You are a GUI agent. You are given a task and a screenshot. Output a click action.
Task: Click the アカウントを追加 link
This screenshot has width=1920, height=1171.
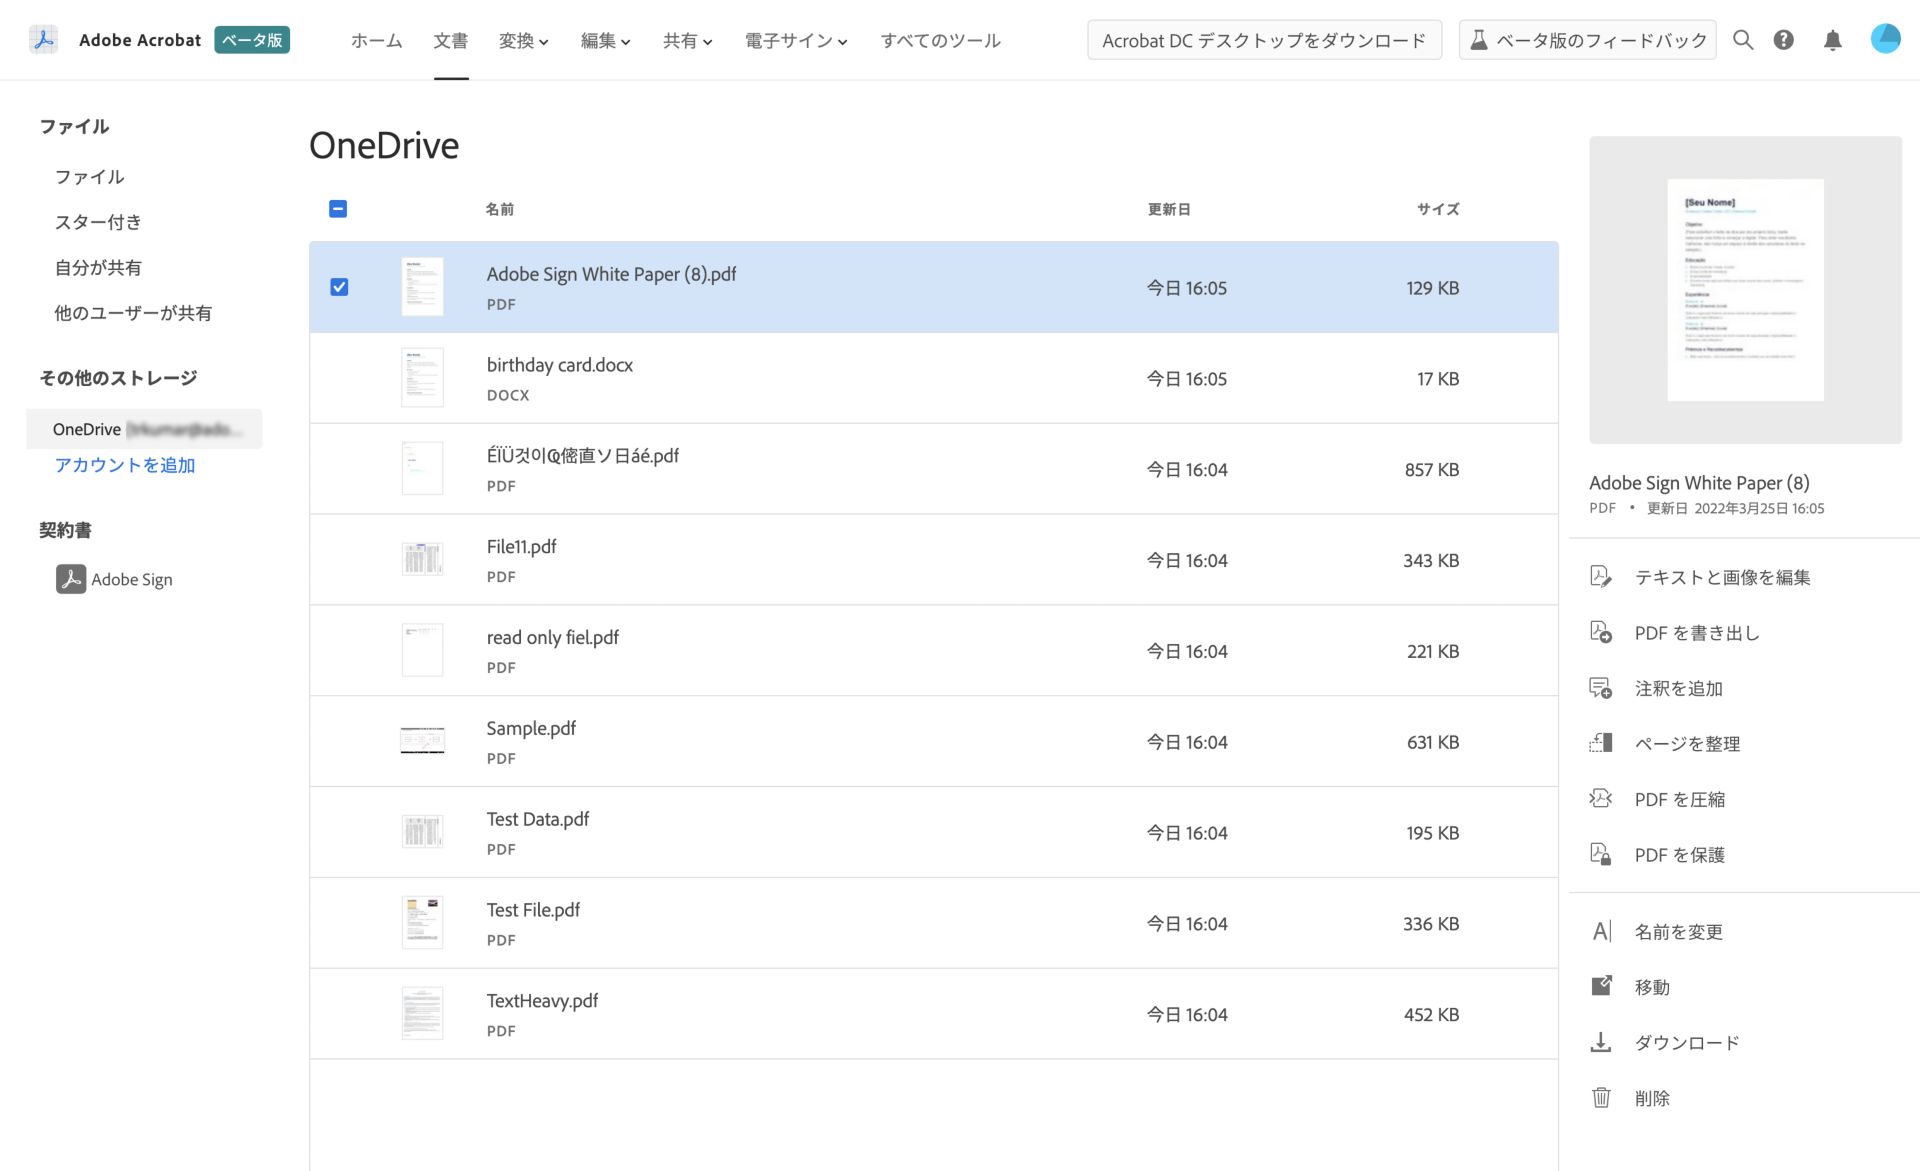pyautogui.click(x=125, y=465)
